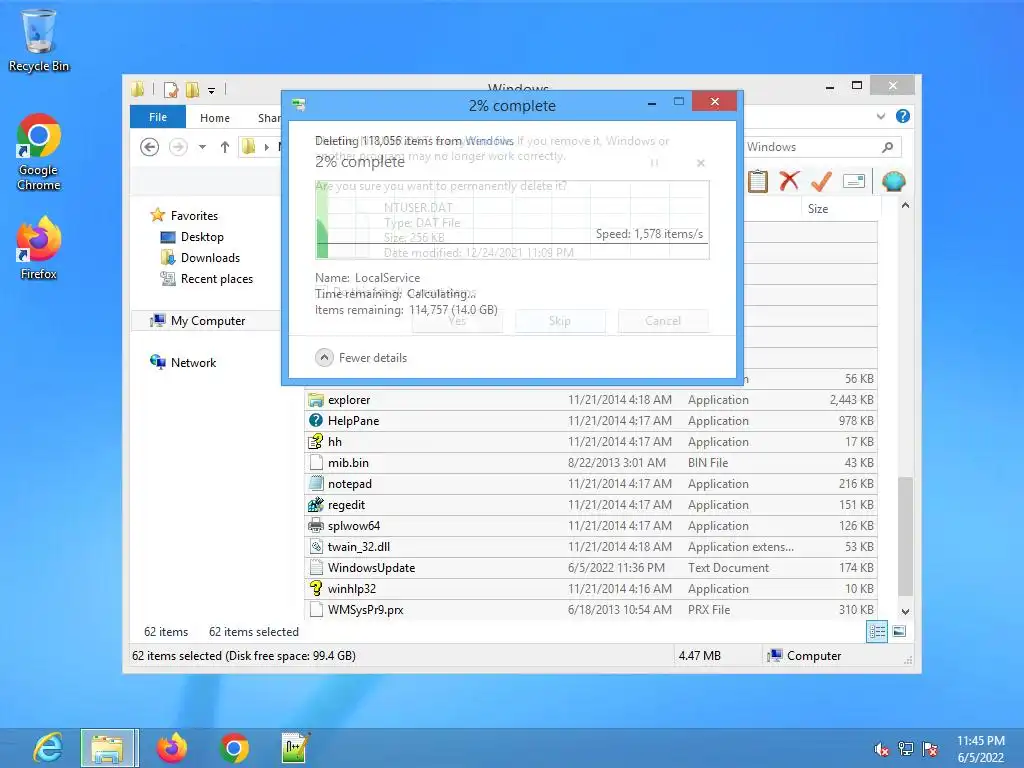Viewport: 1024px width, 768px height.
Task: Open the Notepad++ taskbar icon
Action: click(x=295, y=748)
